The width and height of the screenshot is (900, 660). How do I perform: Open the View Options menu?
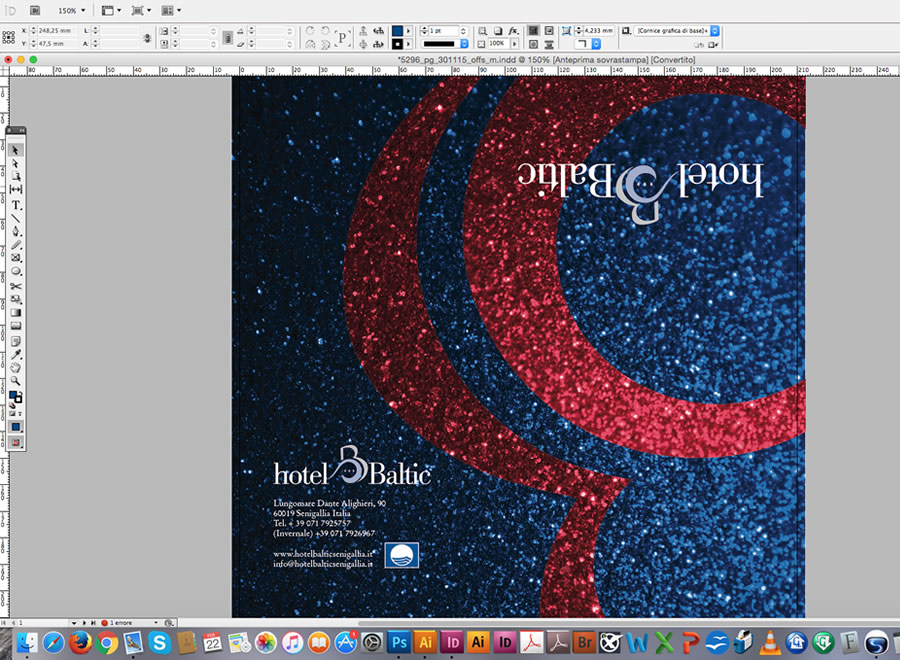pos(110,10)
